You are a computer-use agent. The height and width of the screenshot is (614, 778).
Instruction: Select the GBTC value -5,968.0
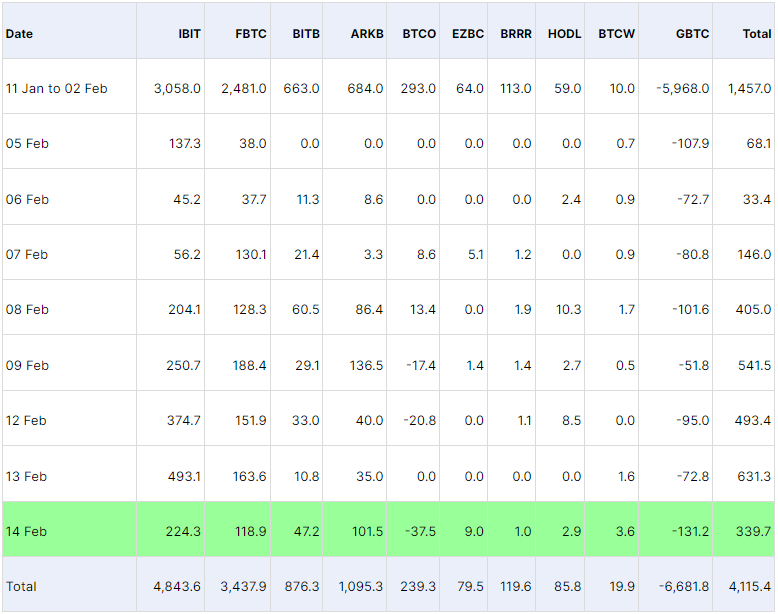point(683,88)
